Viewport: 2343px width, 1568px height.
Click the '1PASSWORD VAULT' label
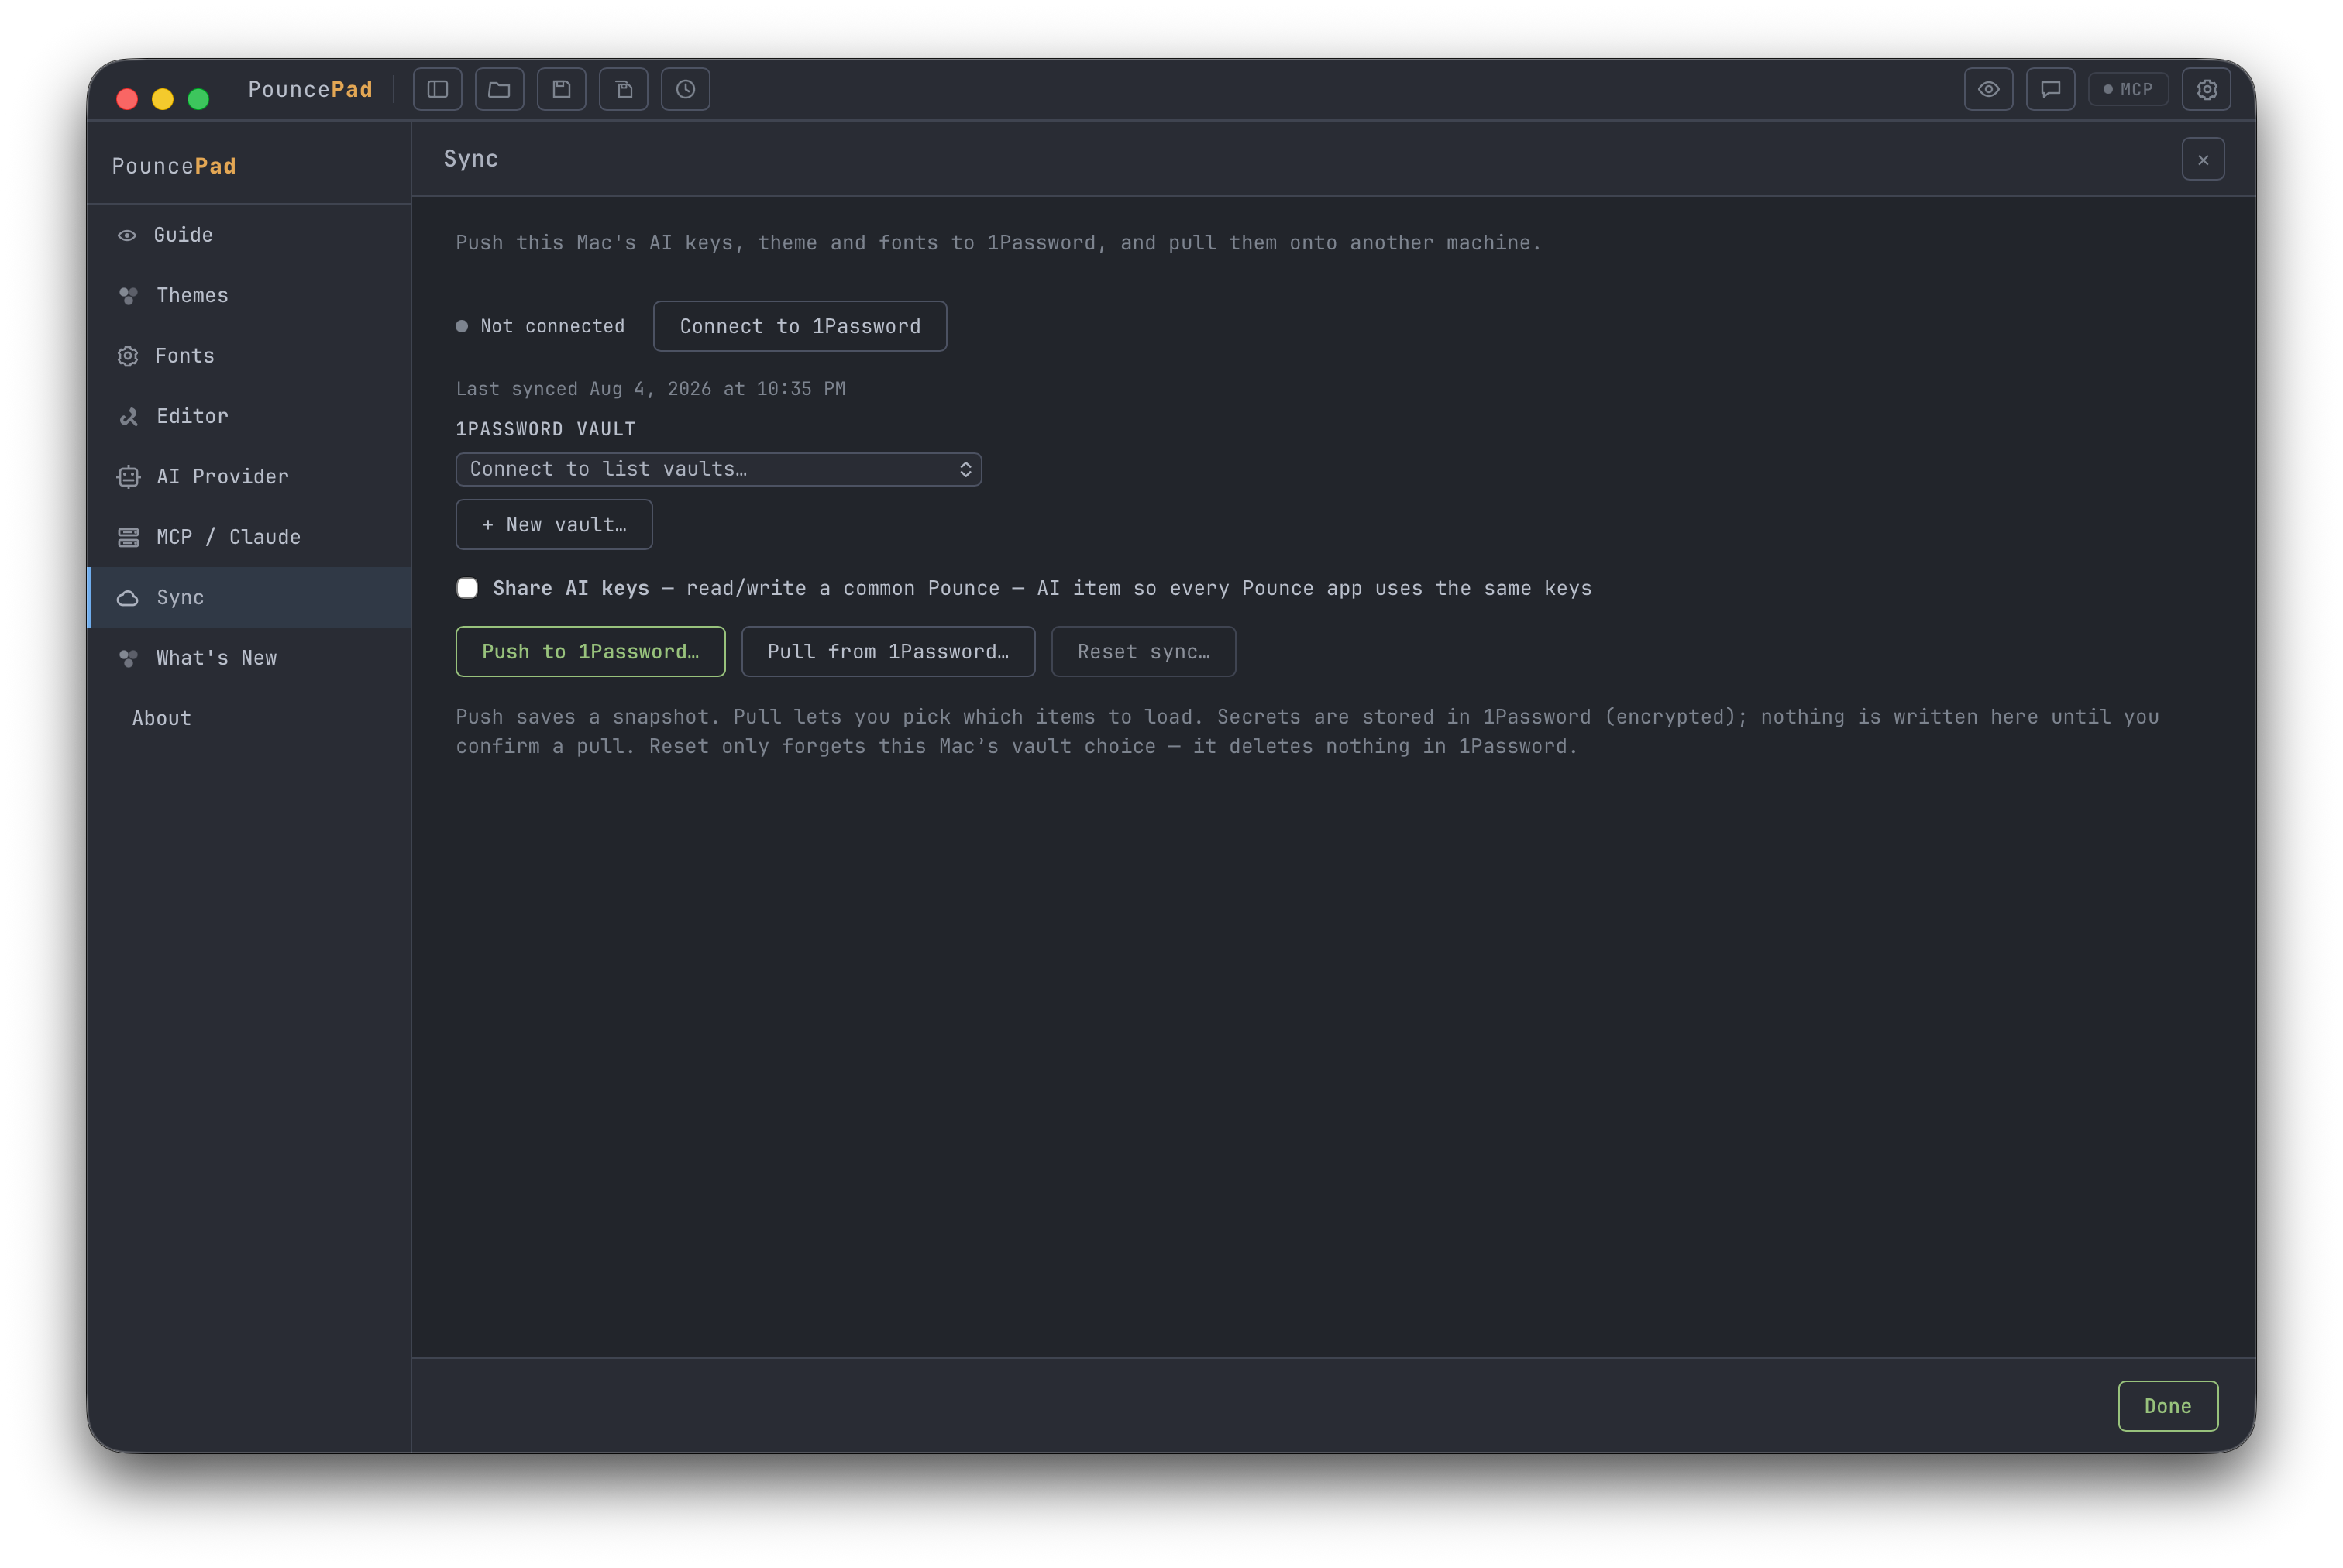[x=545, y=429]
